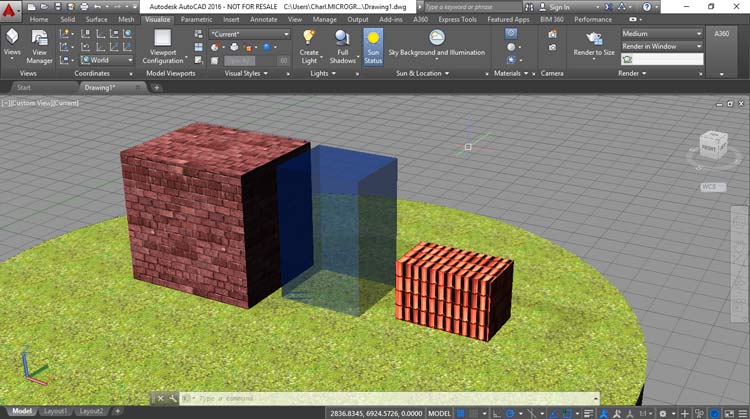
Task: Toggle the MODEL space status bar button
Action: 437,412
